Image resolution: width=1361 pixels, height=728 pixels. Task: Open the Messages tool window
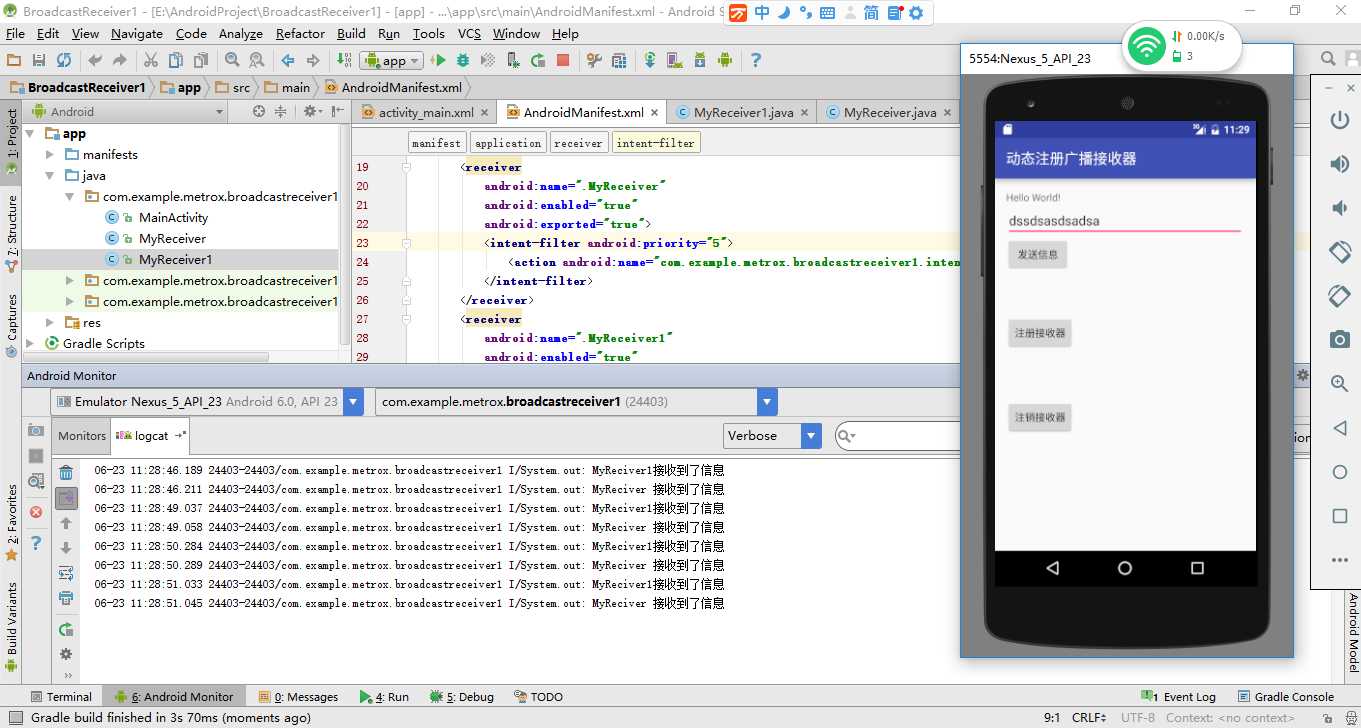[298, 696]
